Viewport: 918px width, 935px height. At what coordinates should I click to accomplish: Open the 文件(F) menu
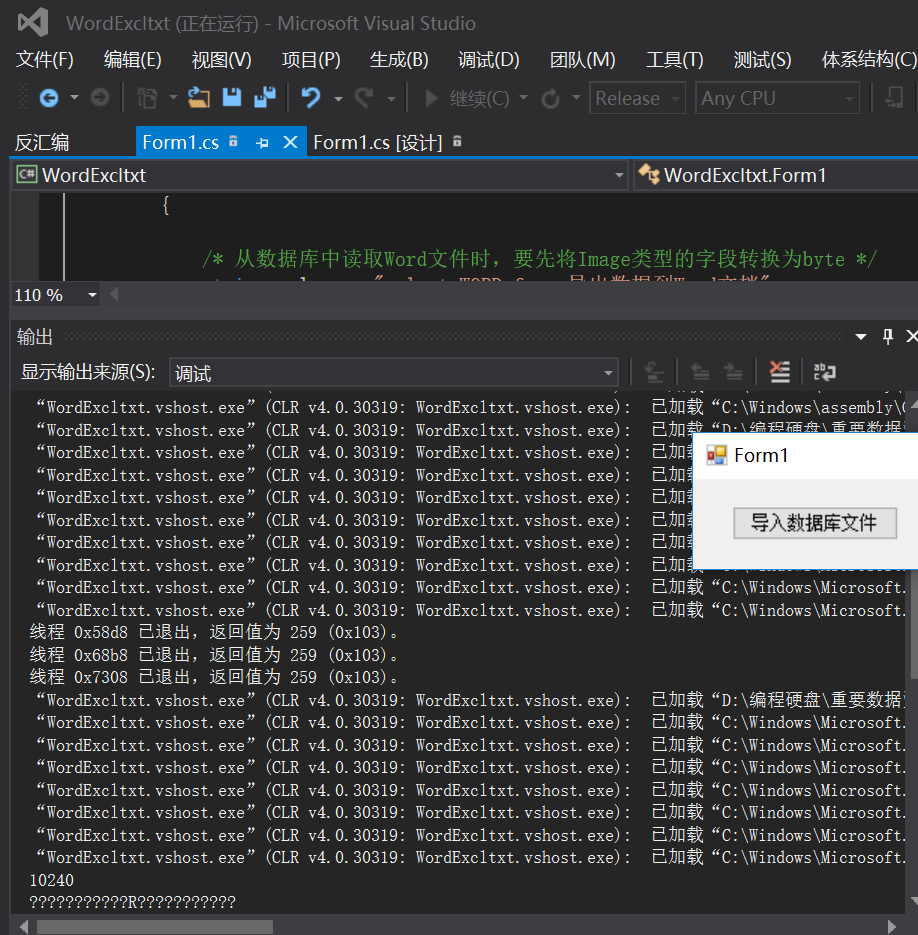(45, 59)
